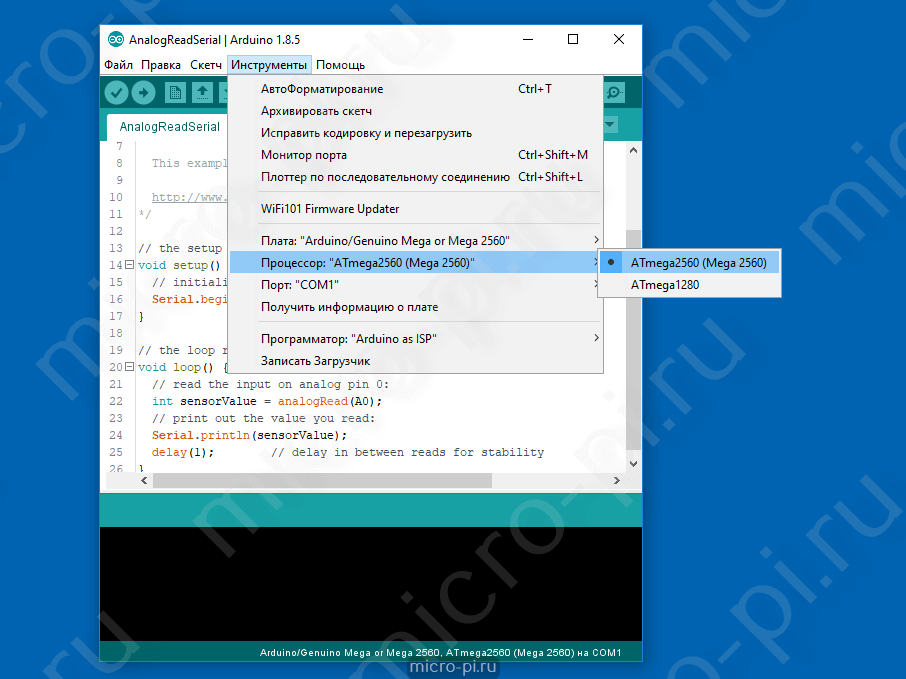Screen dimensions: 906x679
Task: Click АвтоФорматирование menu entry
Action: (322, 89)
